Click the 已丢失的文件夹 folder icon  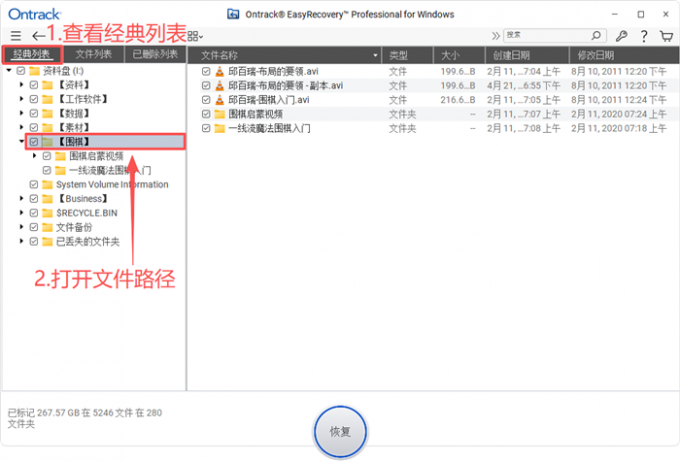click(x=47, y=242)
